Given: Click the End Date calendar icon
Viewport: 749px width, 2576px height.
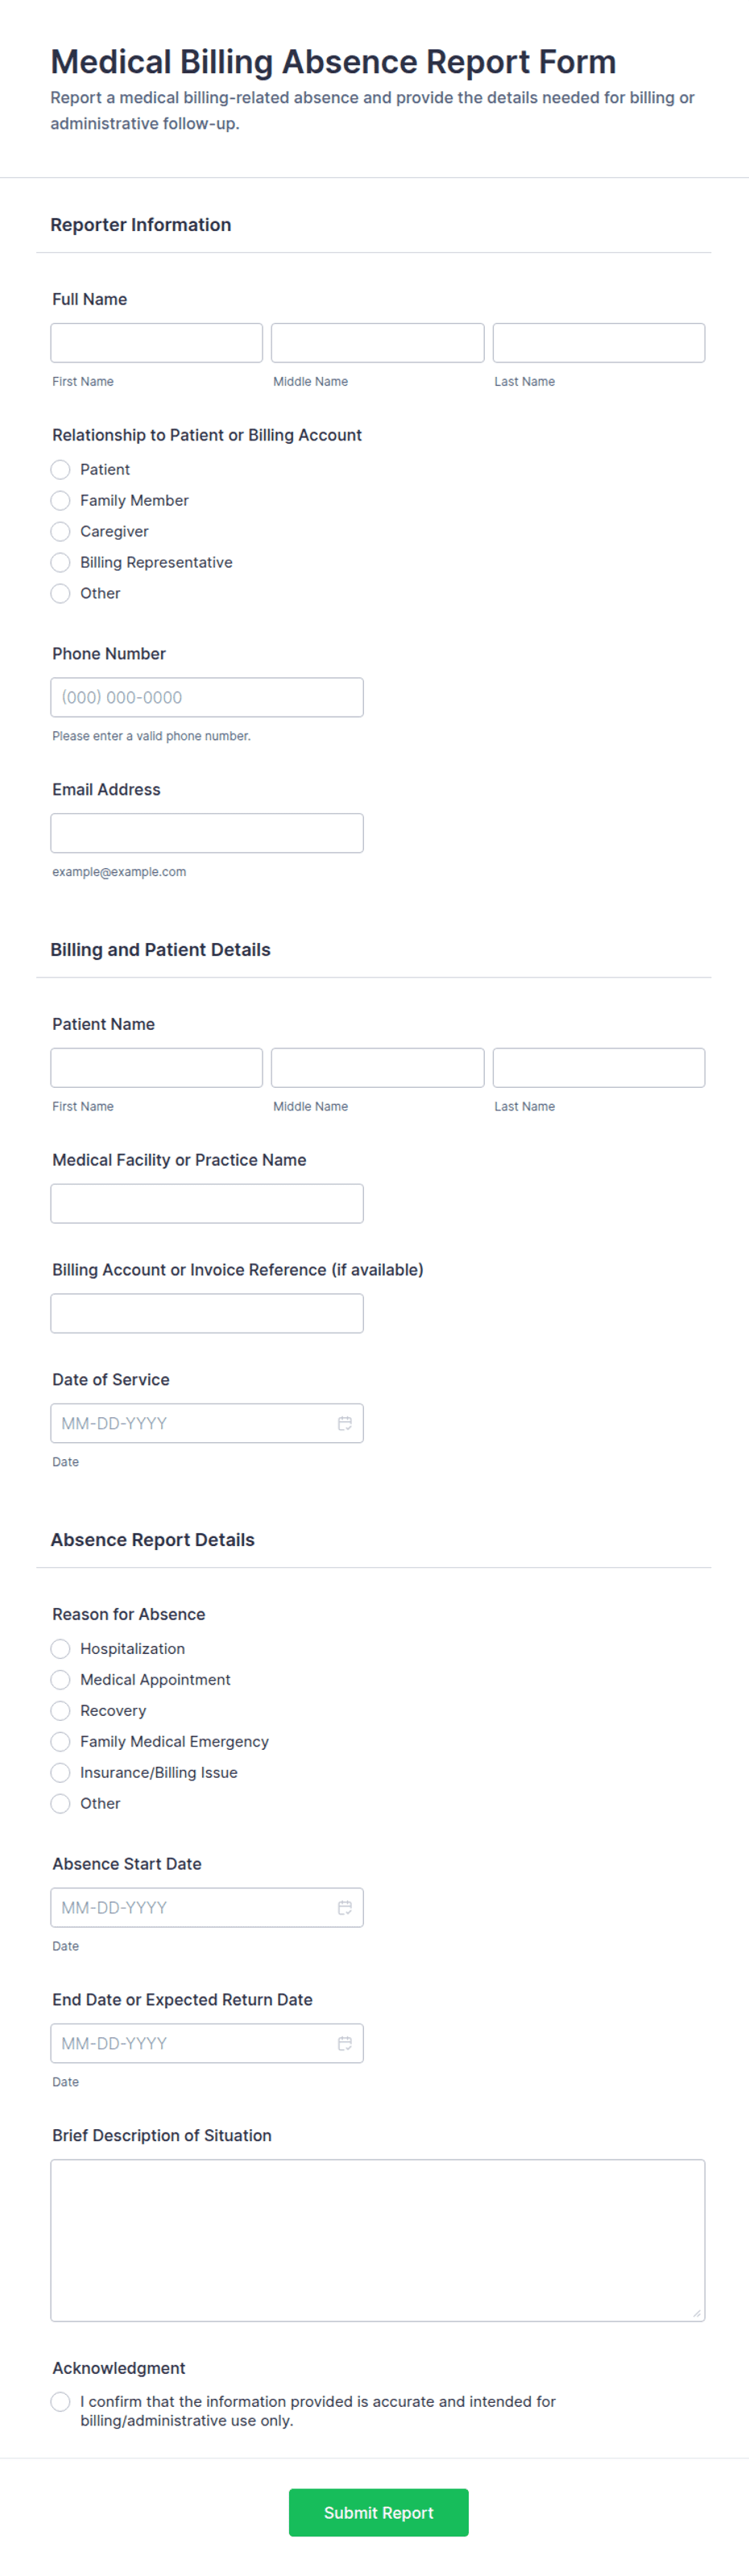Looking at the screenshot, I should coord(344,2043).
